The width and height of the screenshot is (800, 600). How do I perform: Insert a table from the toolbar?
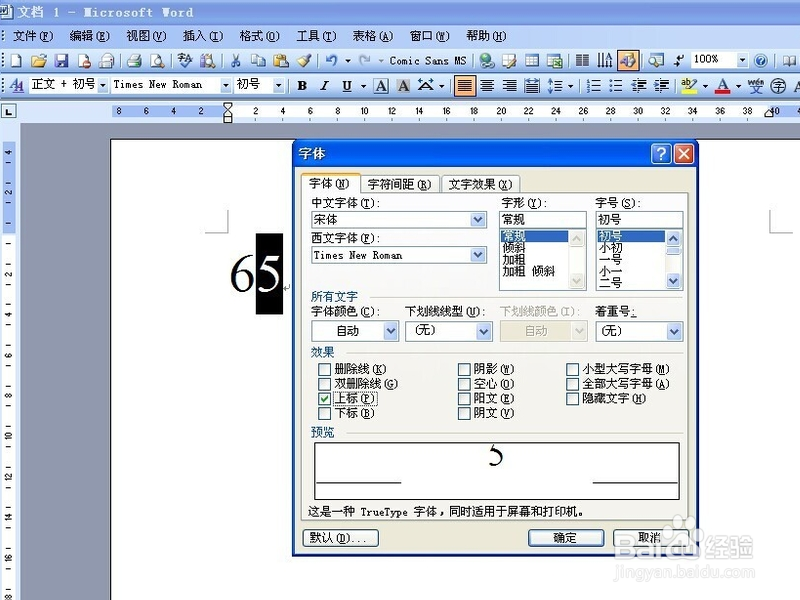(532, 61)
